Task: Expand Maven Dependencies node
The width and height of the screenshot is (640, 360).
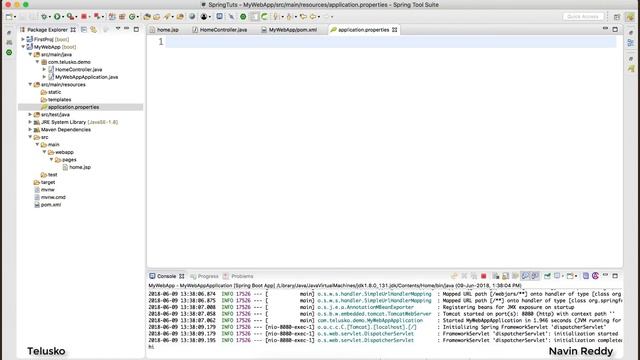Action: (x=30, y=129)
